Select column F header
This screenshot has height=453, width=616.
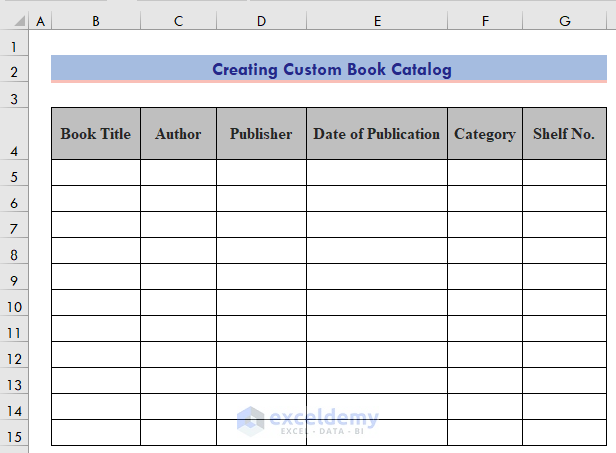[x=485, y=21]
